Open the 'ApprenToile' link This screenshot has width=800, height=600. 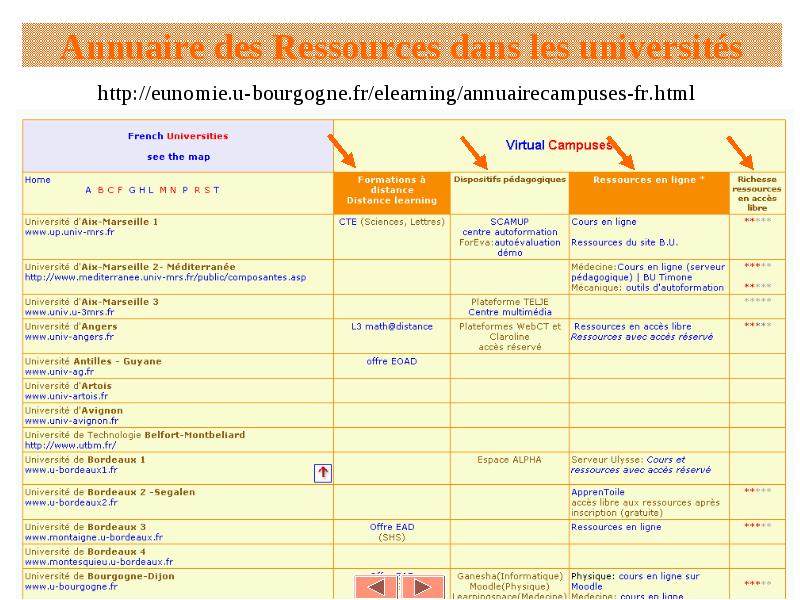[597, 492]
